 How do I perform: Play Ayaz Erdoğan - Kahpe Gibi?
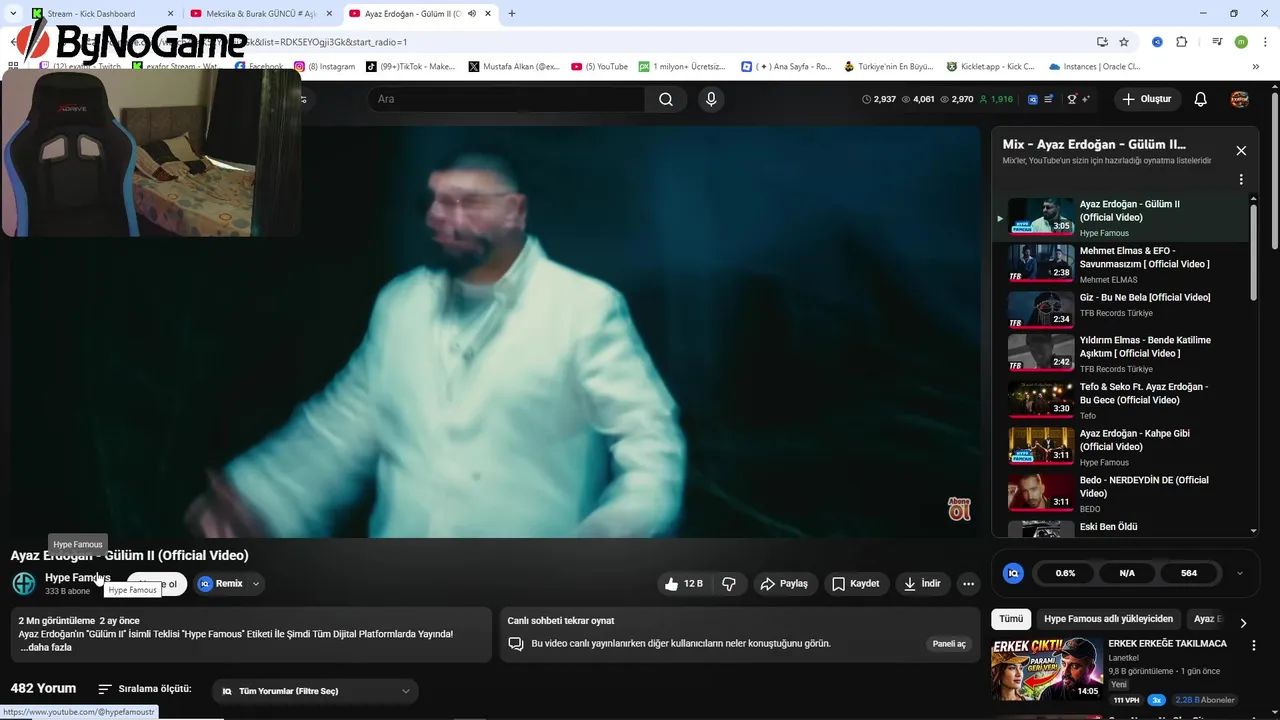pyautogui.click(x=1128, y=447)
